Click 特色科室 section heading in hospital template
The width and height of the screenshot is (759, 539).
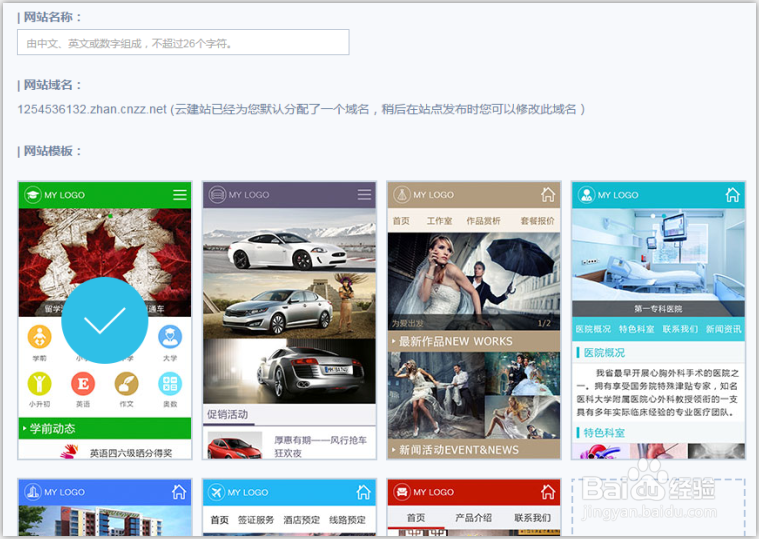(604, 433)
